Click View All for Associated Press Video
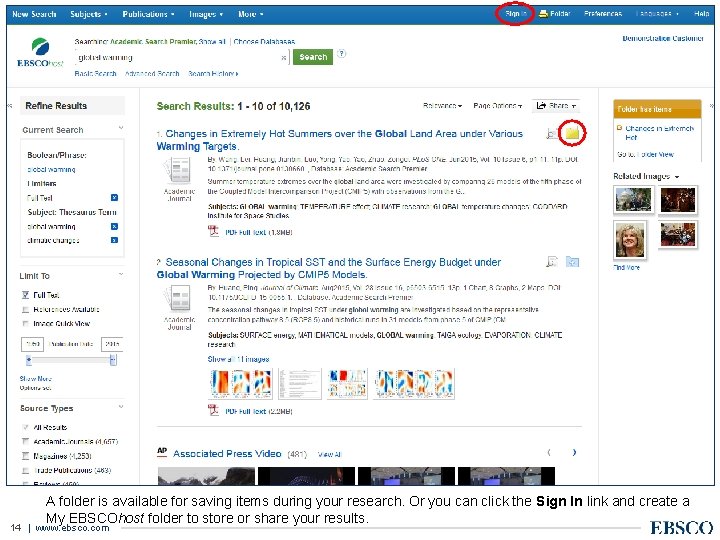This screenshot has width=720, height=540. [330, 454]
